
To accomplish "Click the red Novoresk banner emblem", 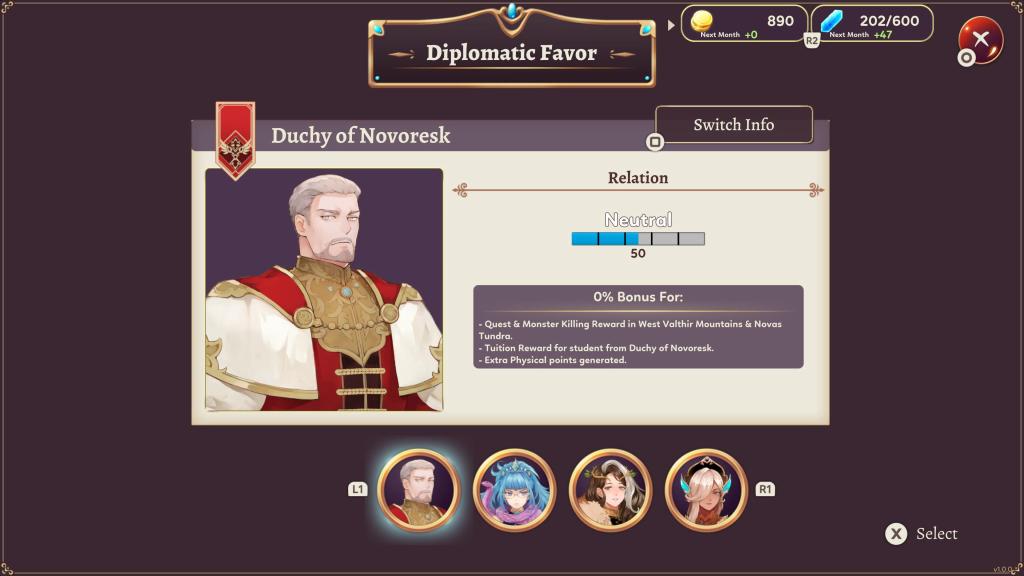I will pos(235,140).
